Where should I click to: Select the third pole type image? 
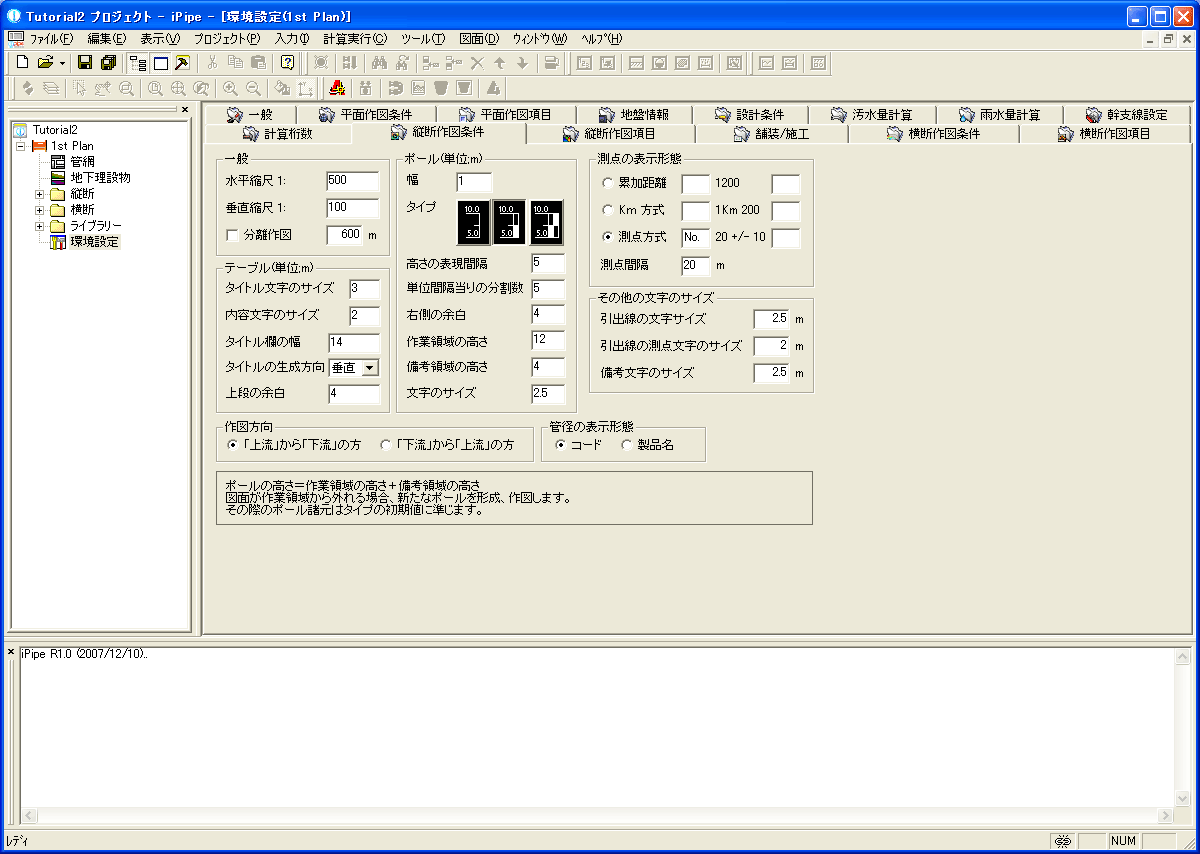547,222
